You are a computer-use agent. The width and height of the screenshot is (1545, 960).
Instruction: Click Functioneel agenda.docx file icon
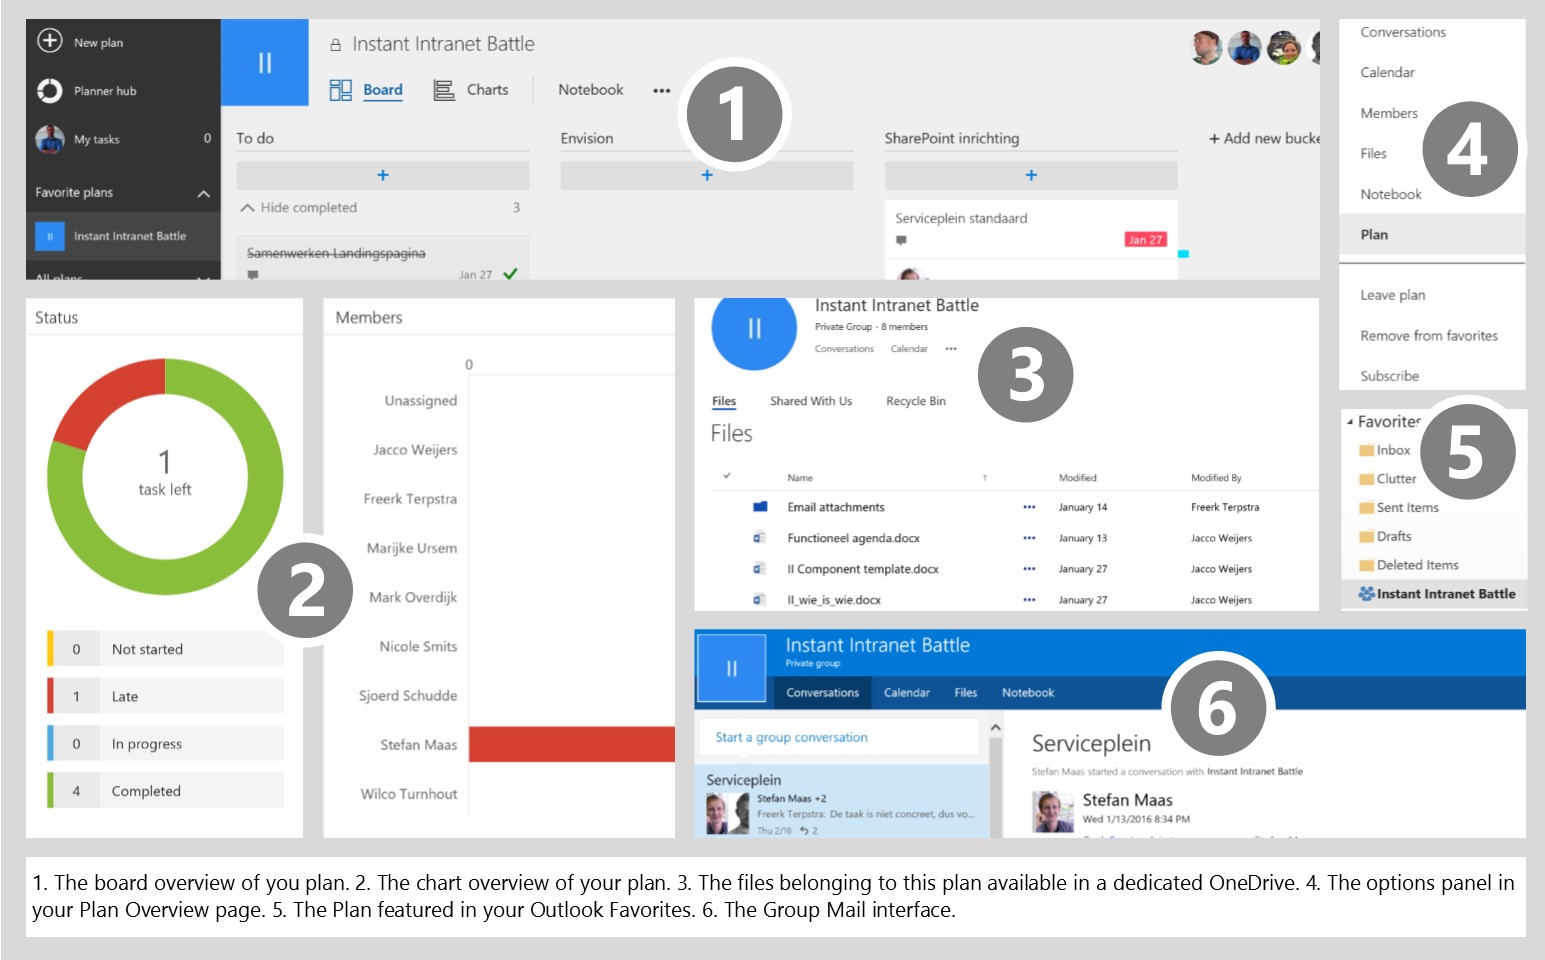pyautogui.click(x=760, y=538)
